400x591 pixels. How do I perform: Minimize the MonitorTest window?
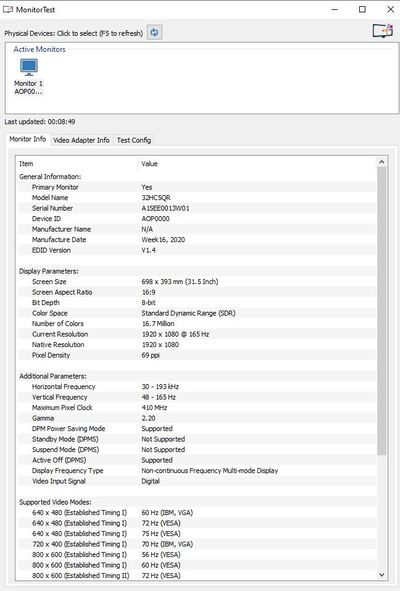click(x=334, y=9)
